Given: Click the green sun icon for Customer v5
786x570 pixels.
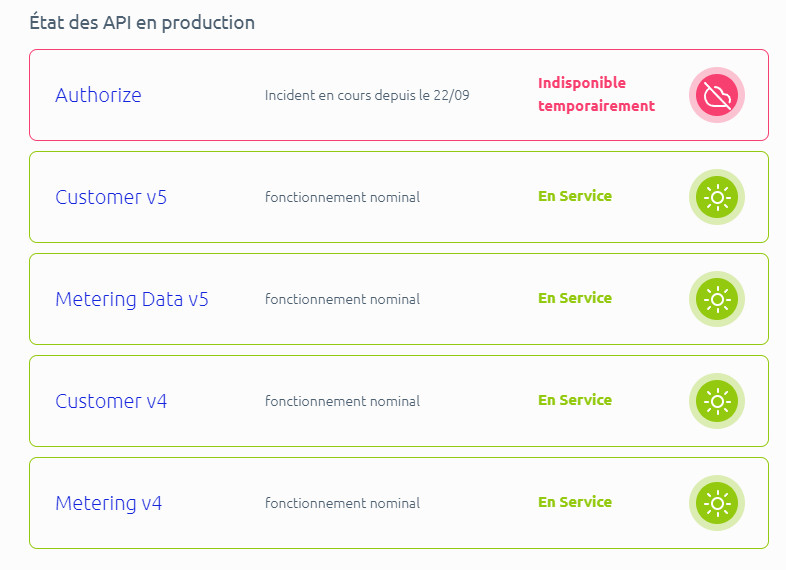Looking at the screenshot, I should pyautogui.click(x=717, y=197).
